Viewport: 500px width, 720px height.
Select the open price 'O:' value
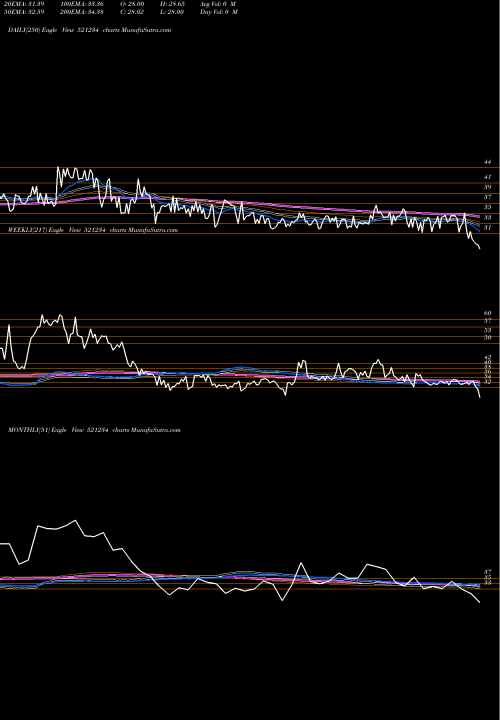(132, 4)
